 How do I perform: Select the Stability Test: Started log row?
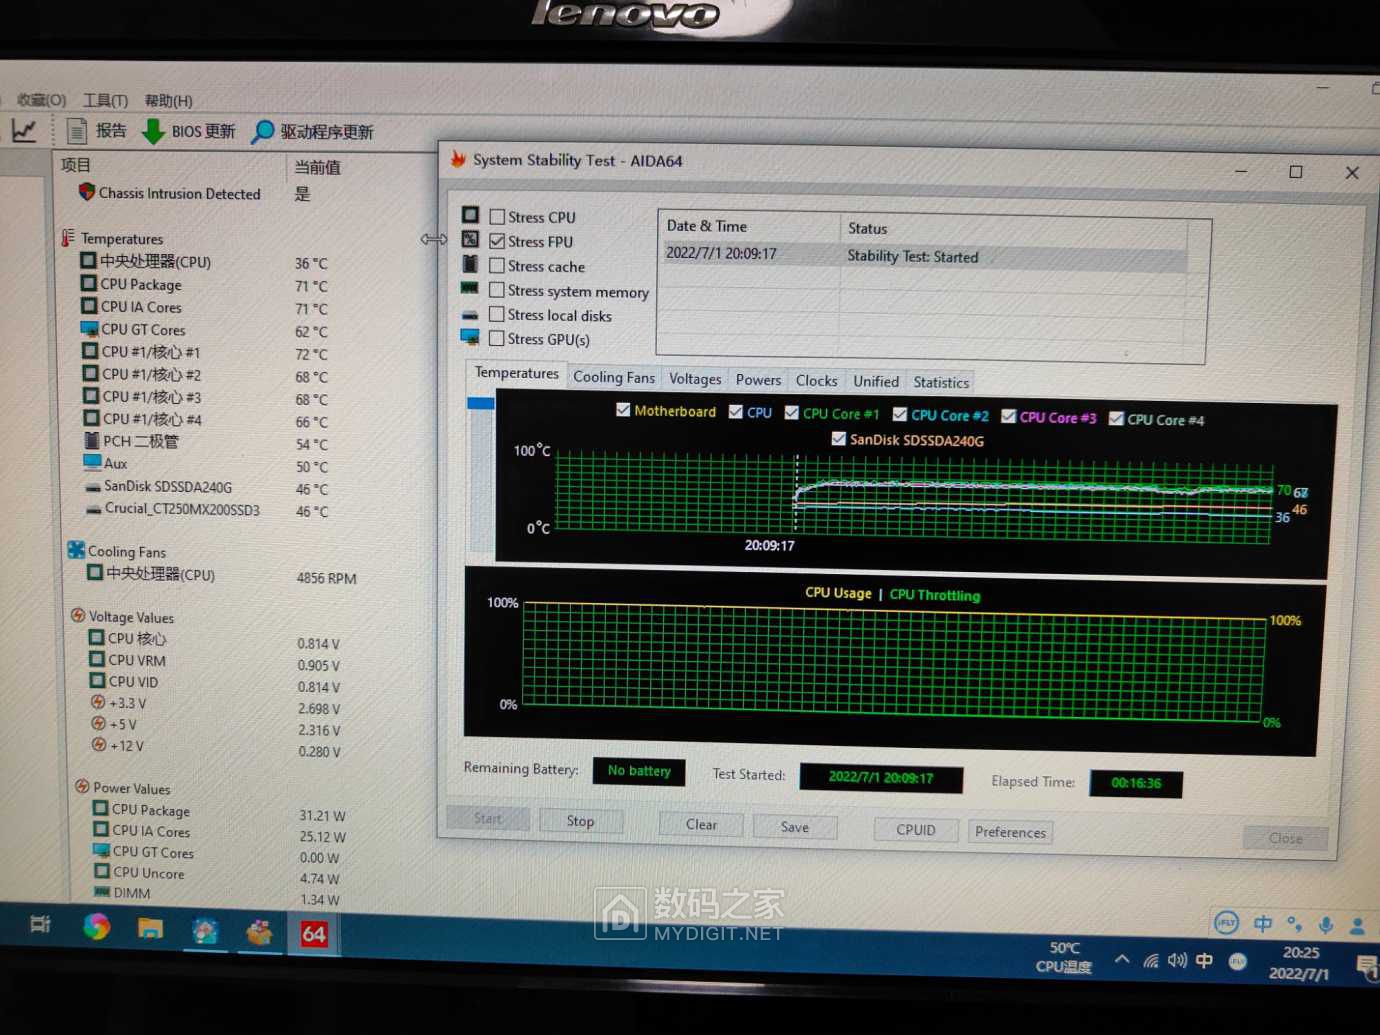click(924, 256)
